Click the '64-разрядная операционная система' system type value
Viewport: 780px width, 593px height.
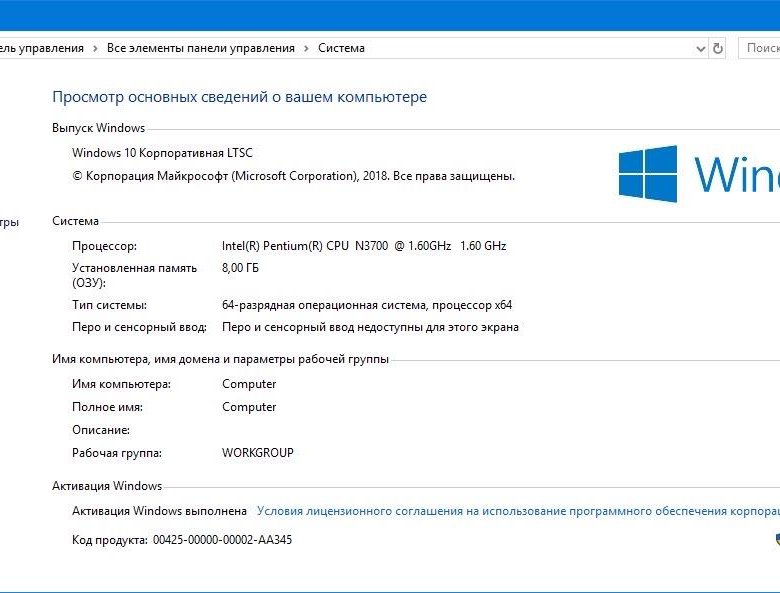point(366,305)
